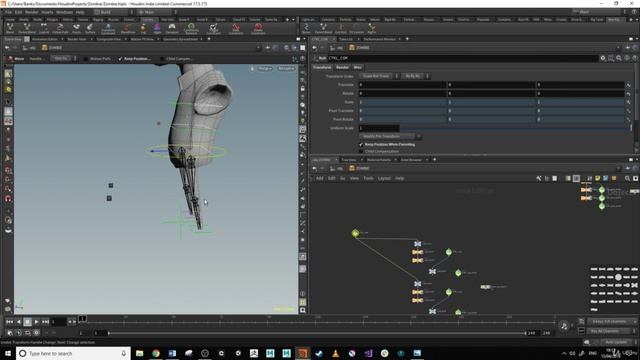640x360 pixels.
Task: Click the parameter pane search magnifier icon
Action: 619,58
